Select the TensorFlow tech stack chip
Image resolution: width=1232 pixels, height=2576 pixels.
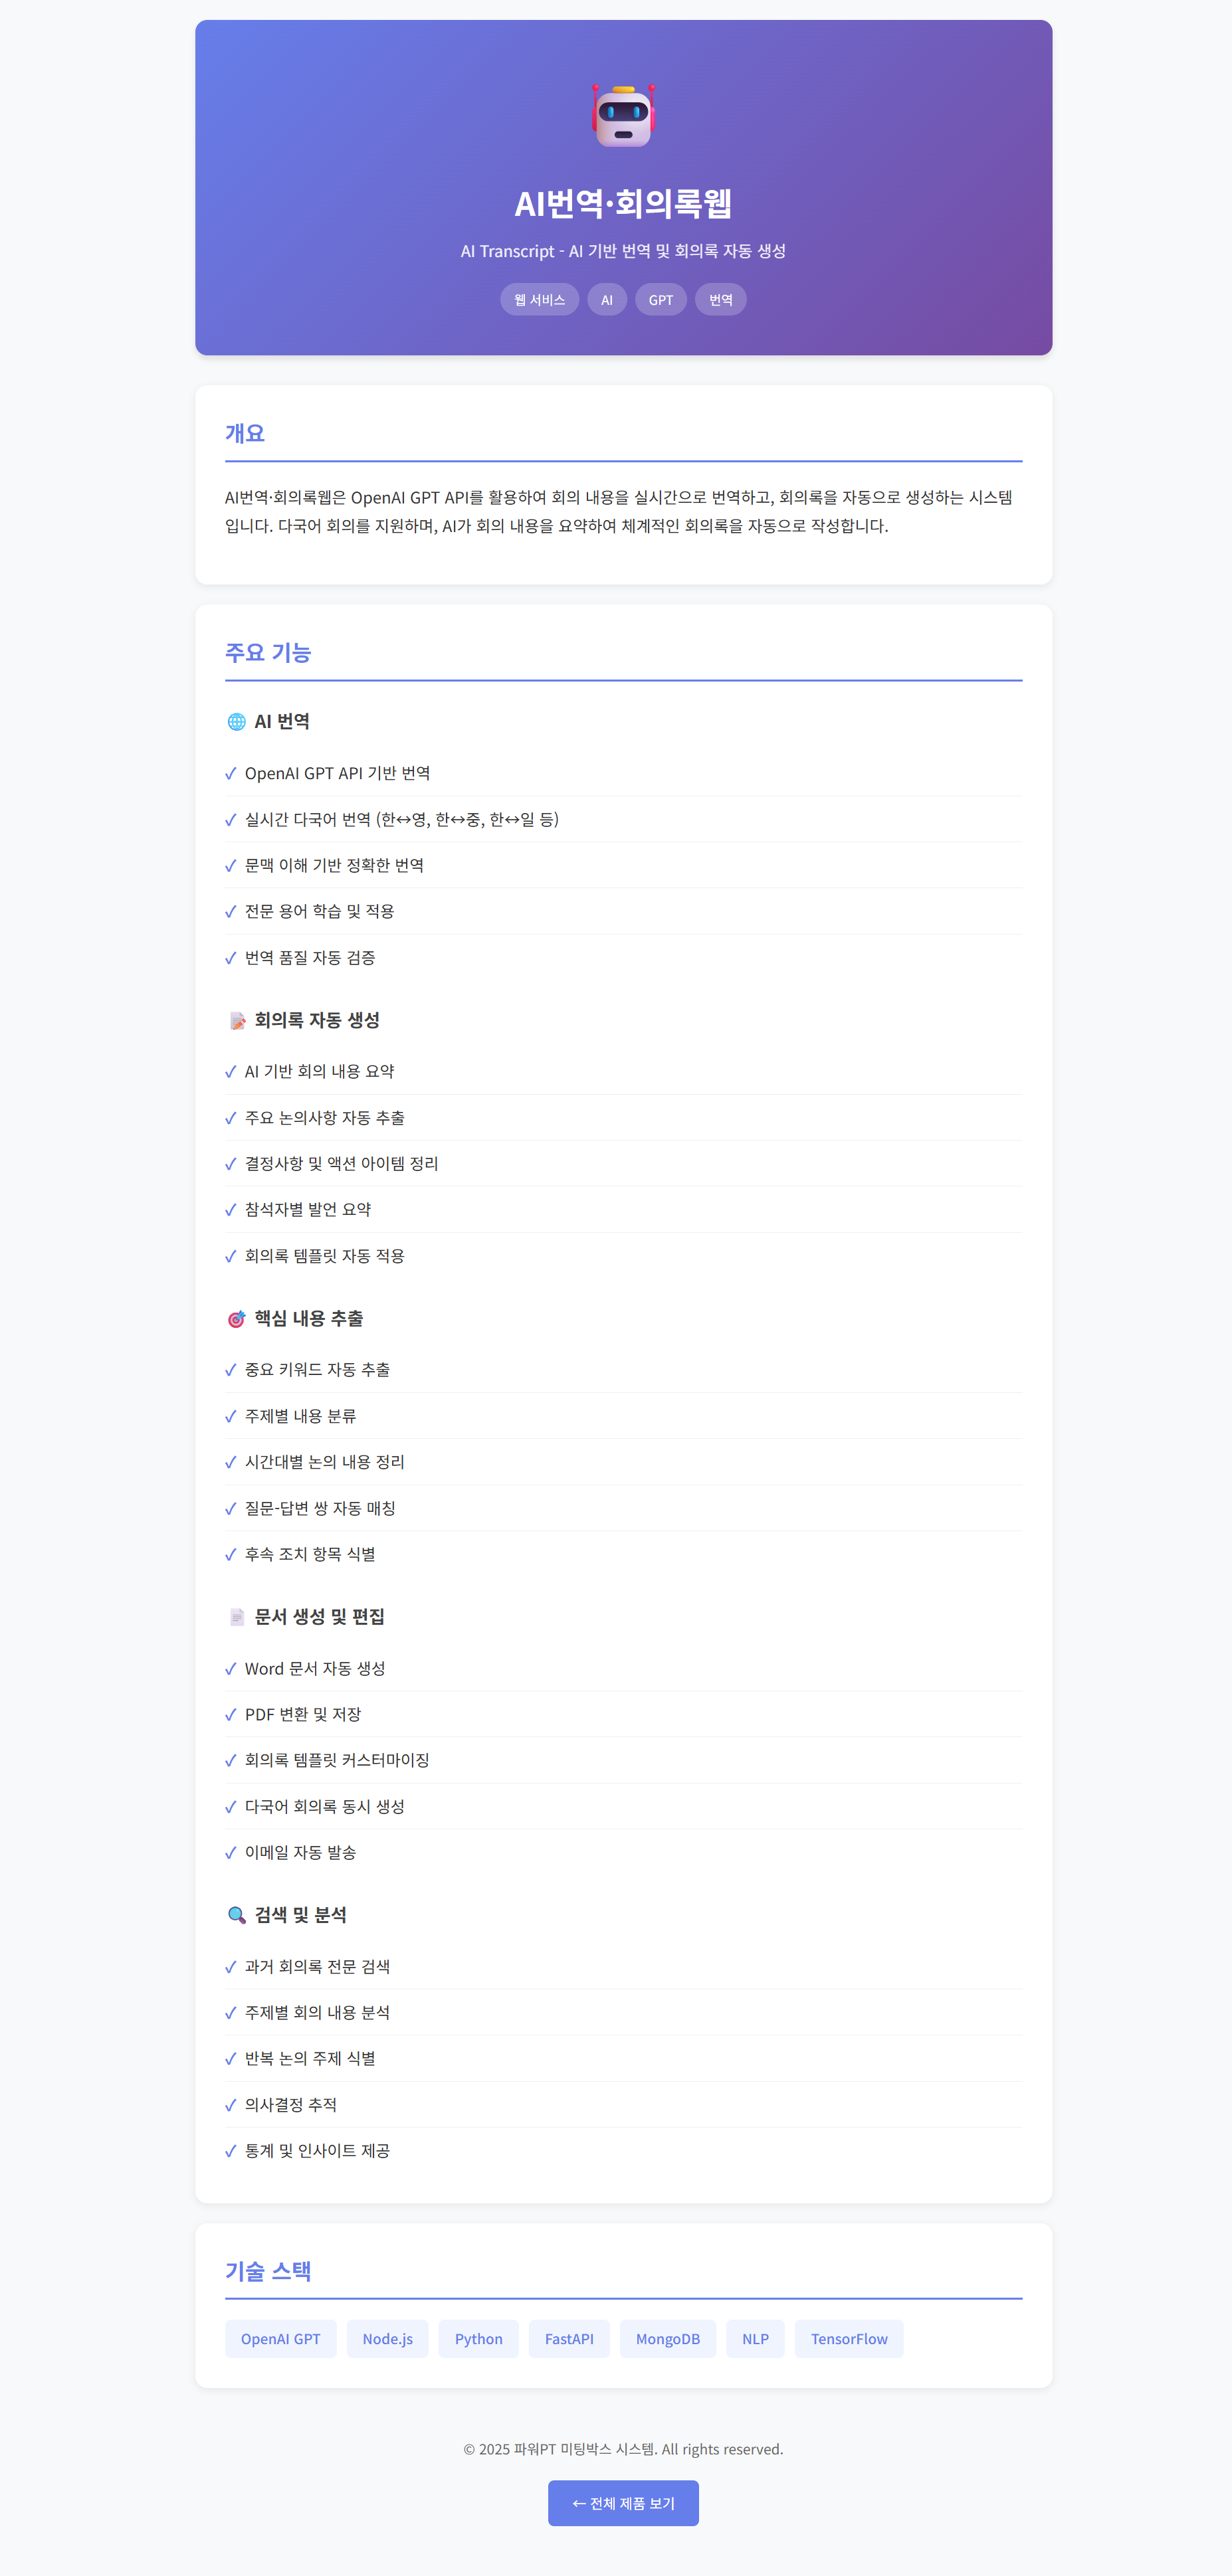[848, 2339]
